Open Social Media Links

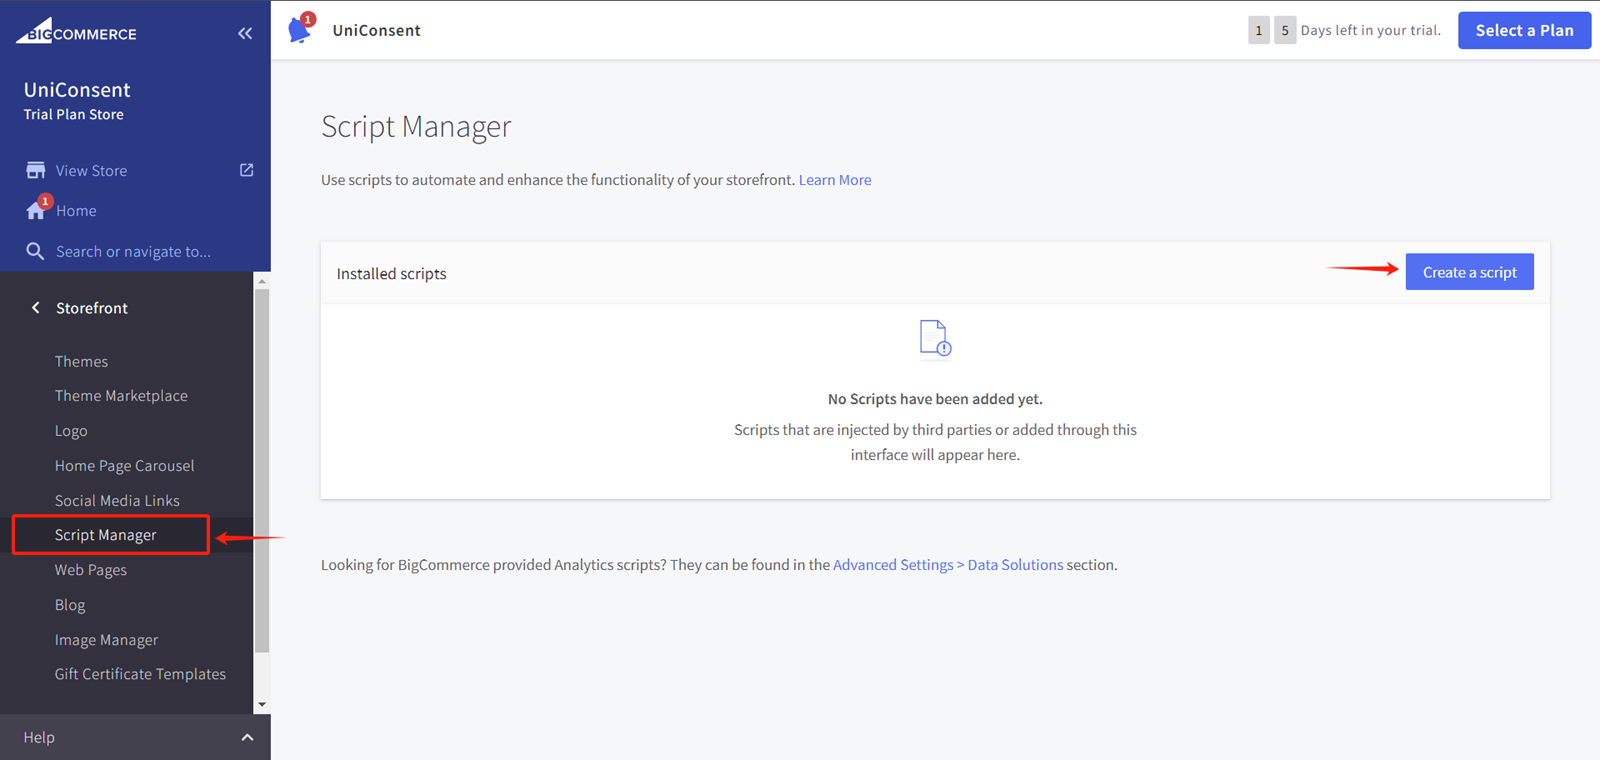tap(118, 500)
